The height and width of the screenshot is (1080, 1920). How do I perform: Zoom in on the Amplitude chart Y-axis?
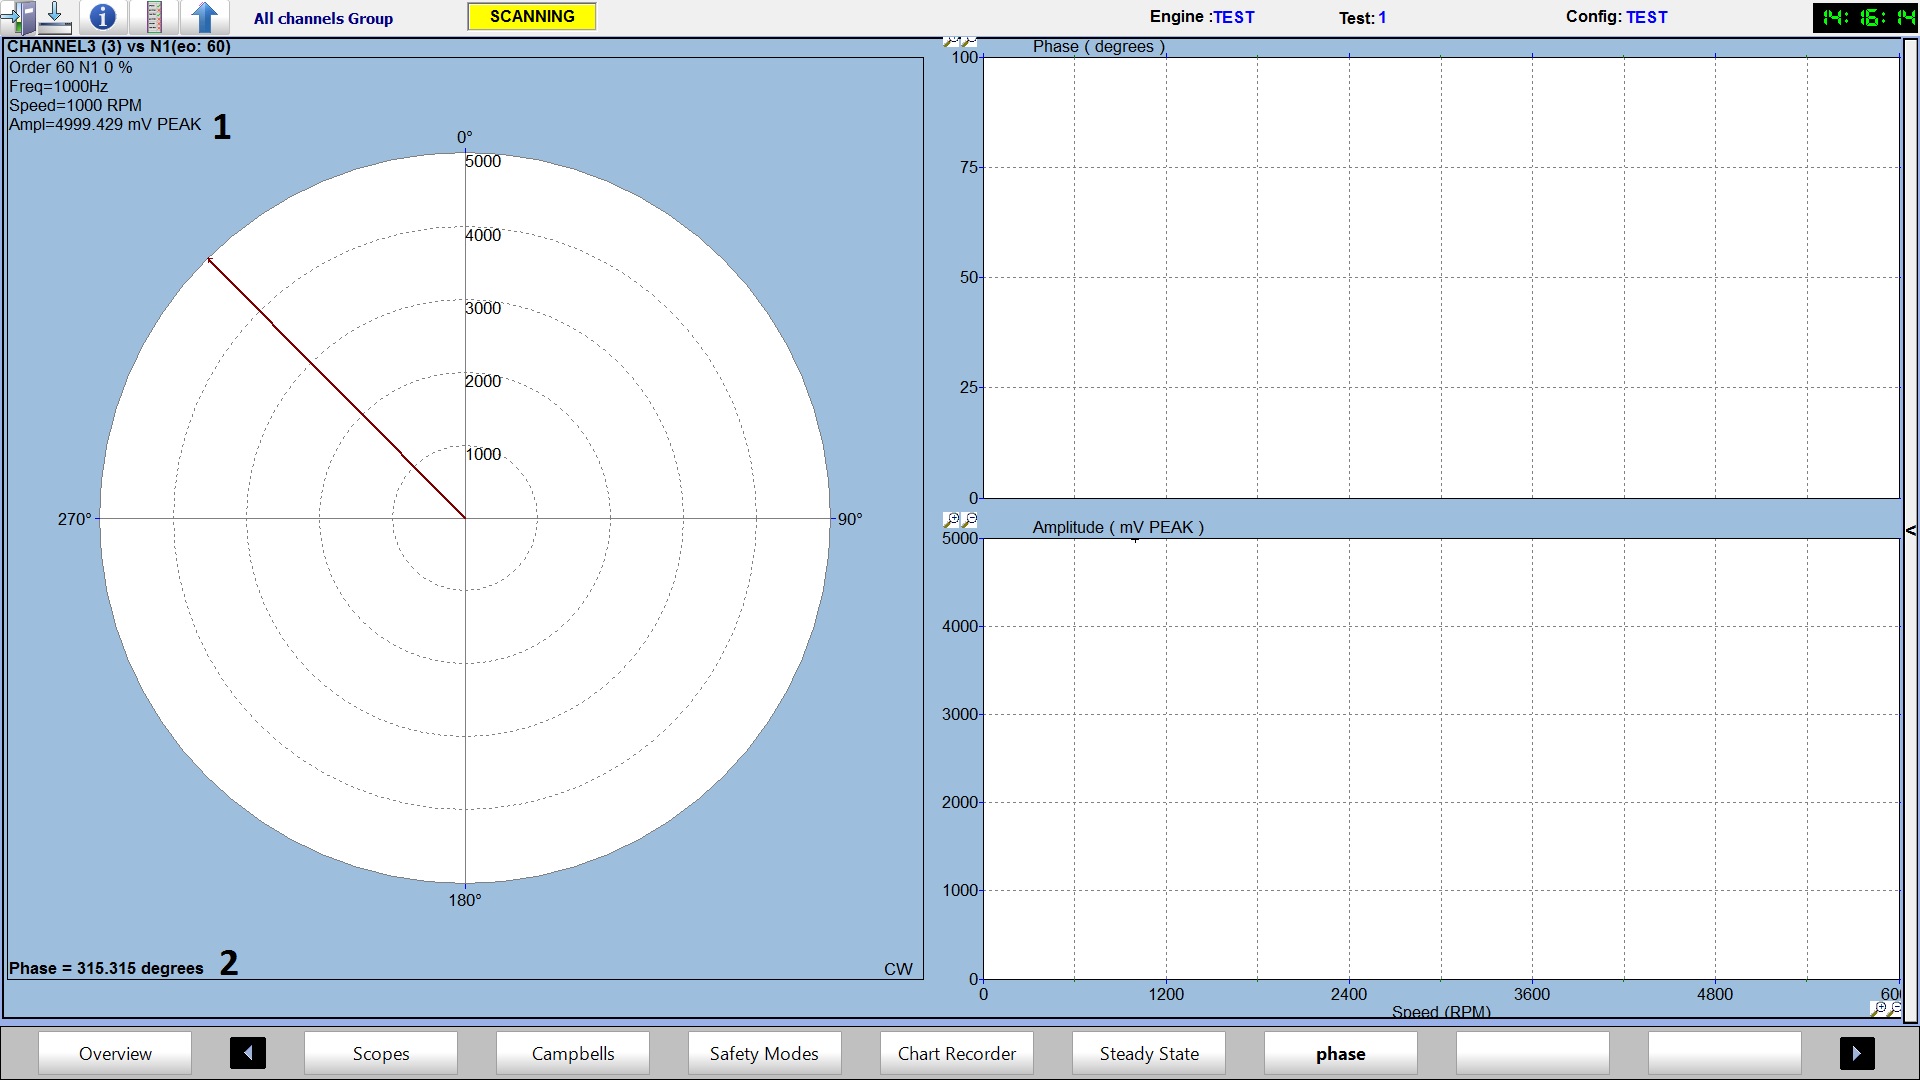point(951,520)
